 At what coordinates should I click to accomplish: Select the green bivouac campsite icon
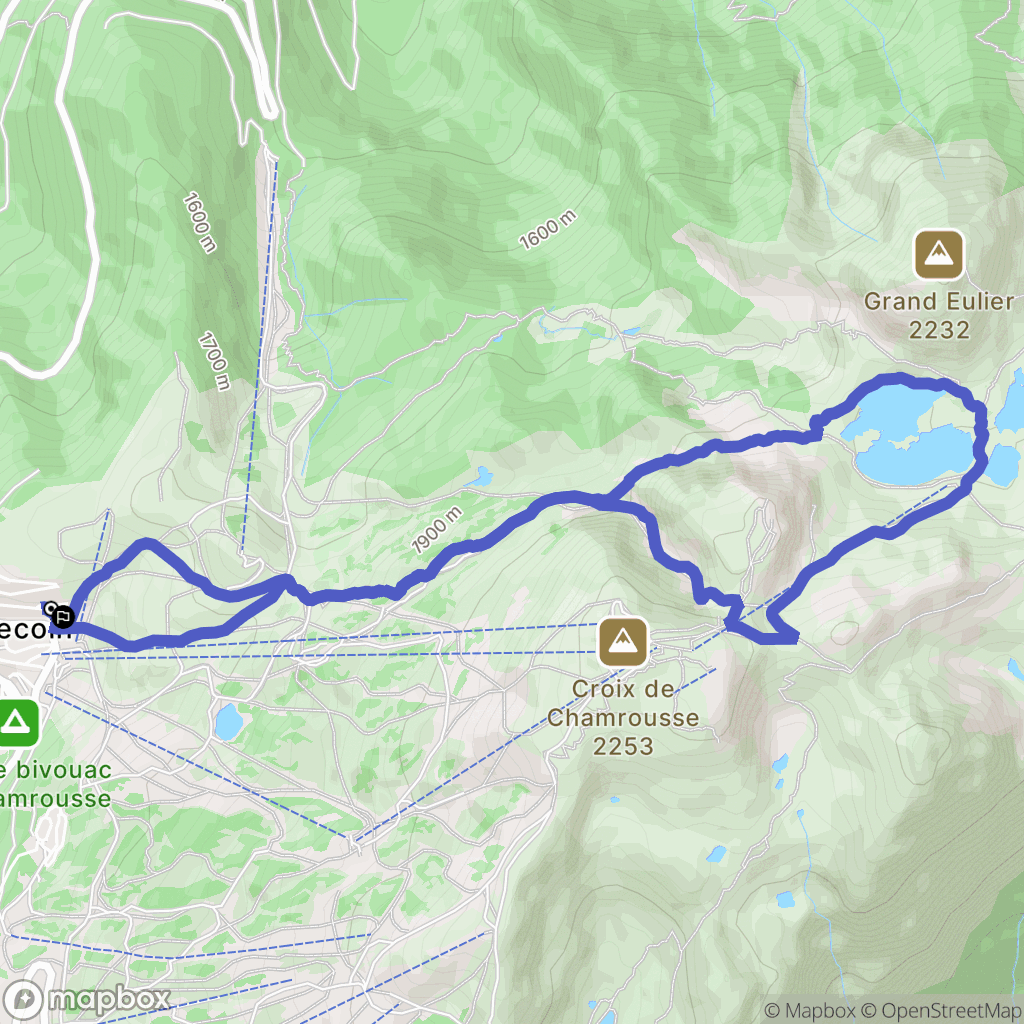coord(15,723)
